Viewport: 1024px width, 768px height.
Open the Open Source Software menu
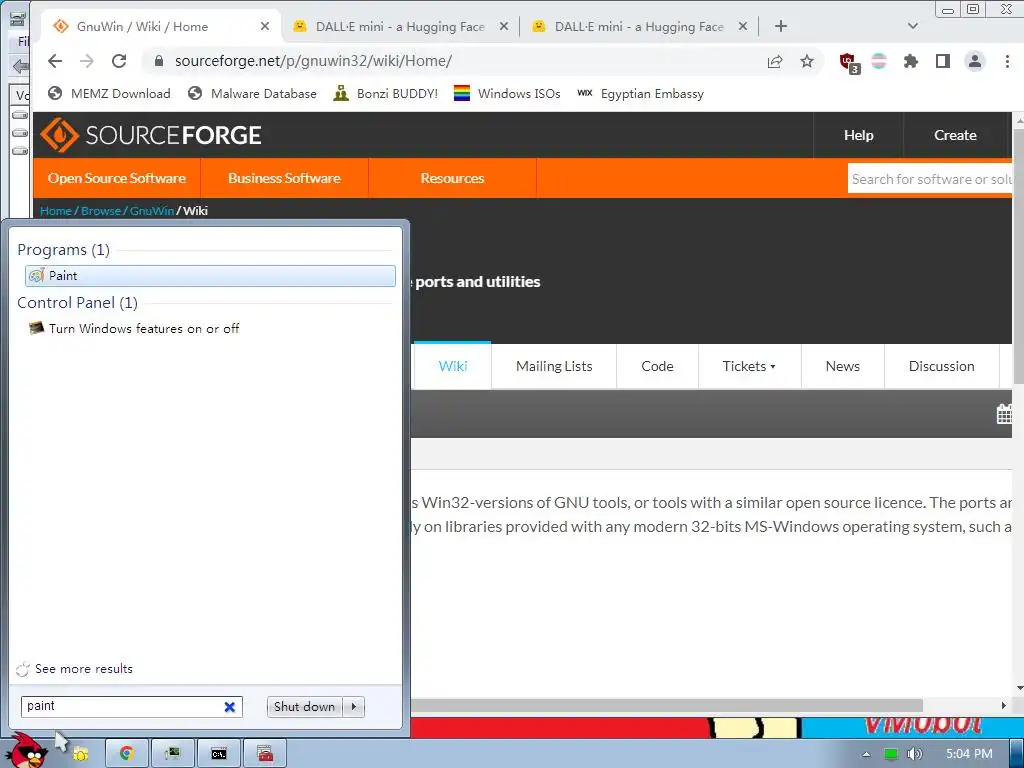point(117,178)
